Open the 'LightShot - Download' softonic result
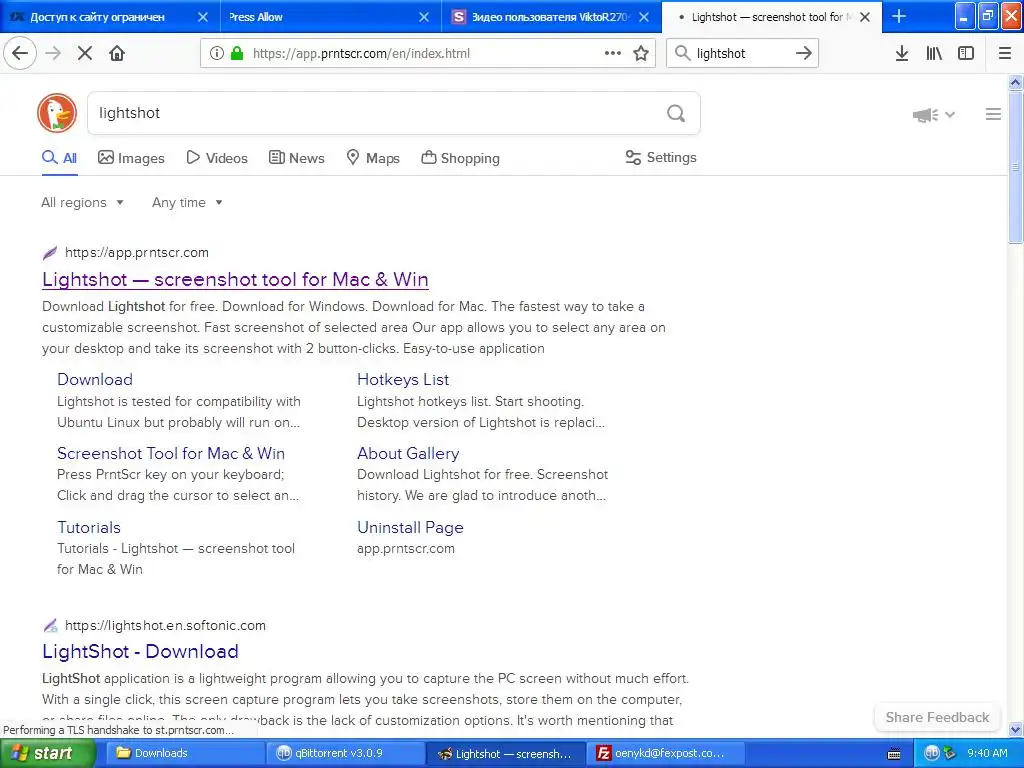Screen dimensions: 1024x768 (x=140, y=652)
